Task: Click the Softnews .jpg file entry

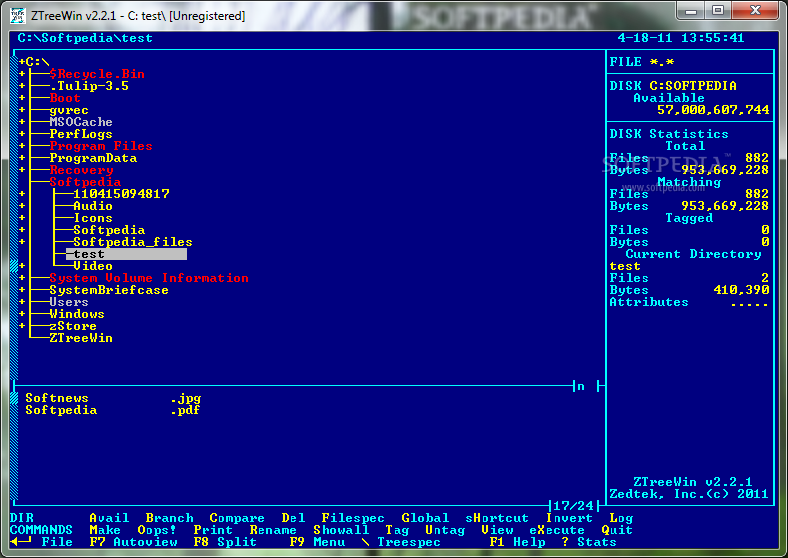Action: [113, 398]
